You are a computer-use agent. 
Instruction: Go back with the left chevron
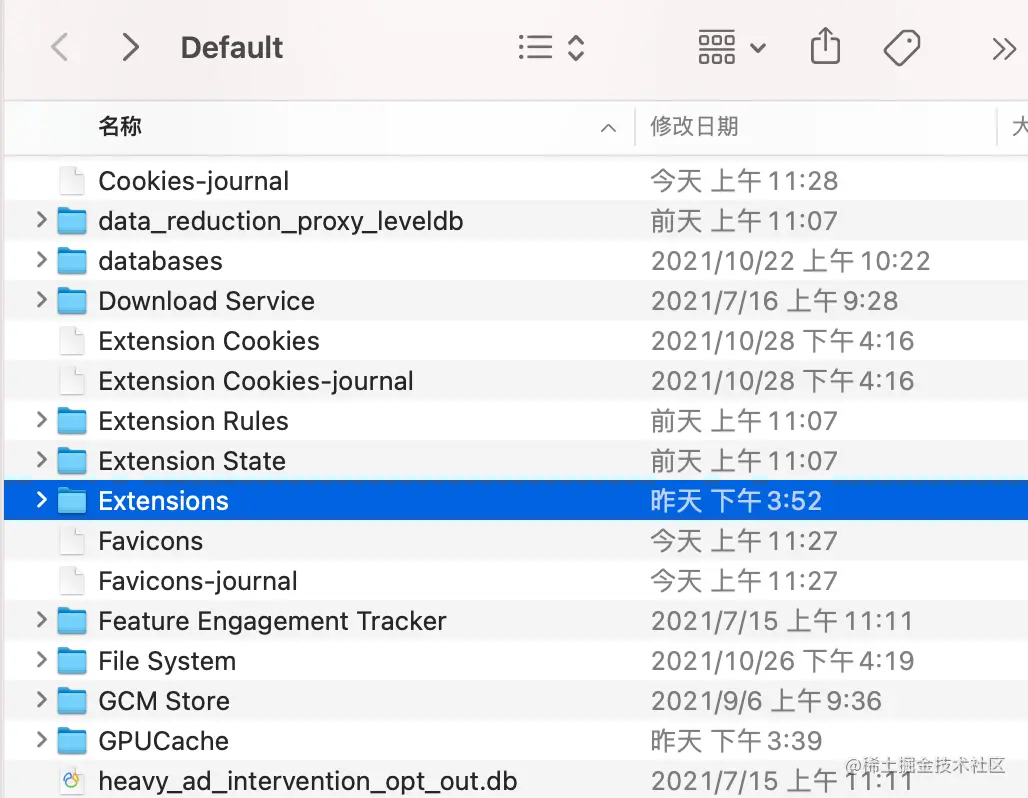click(x=60, y=48)
